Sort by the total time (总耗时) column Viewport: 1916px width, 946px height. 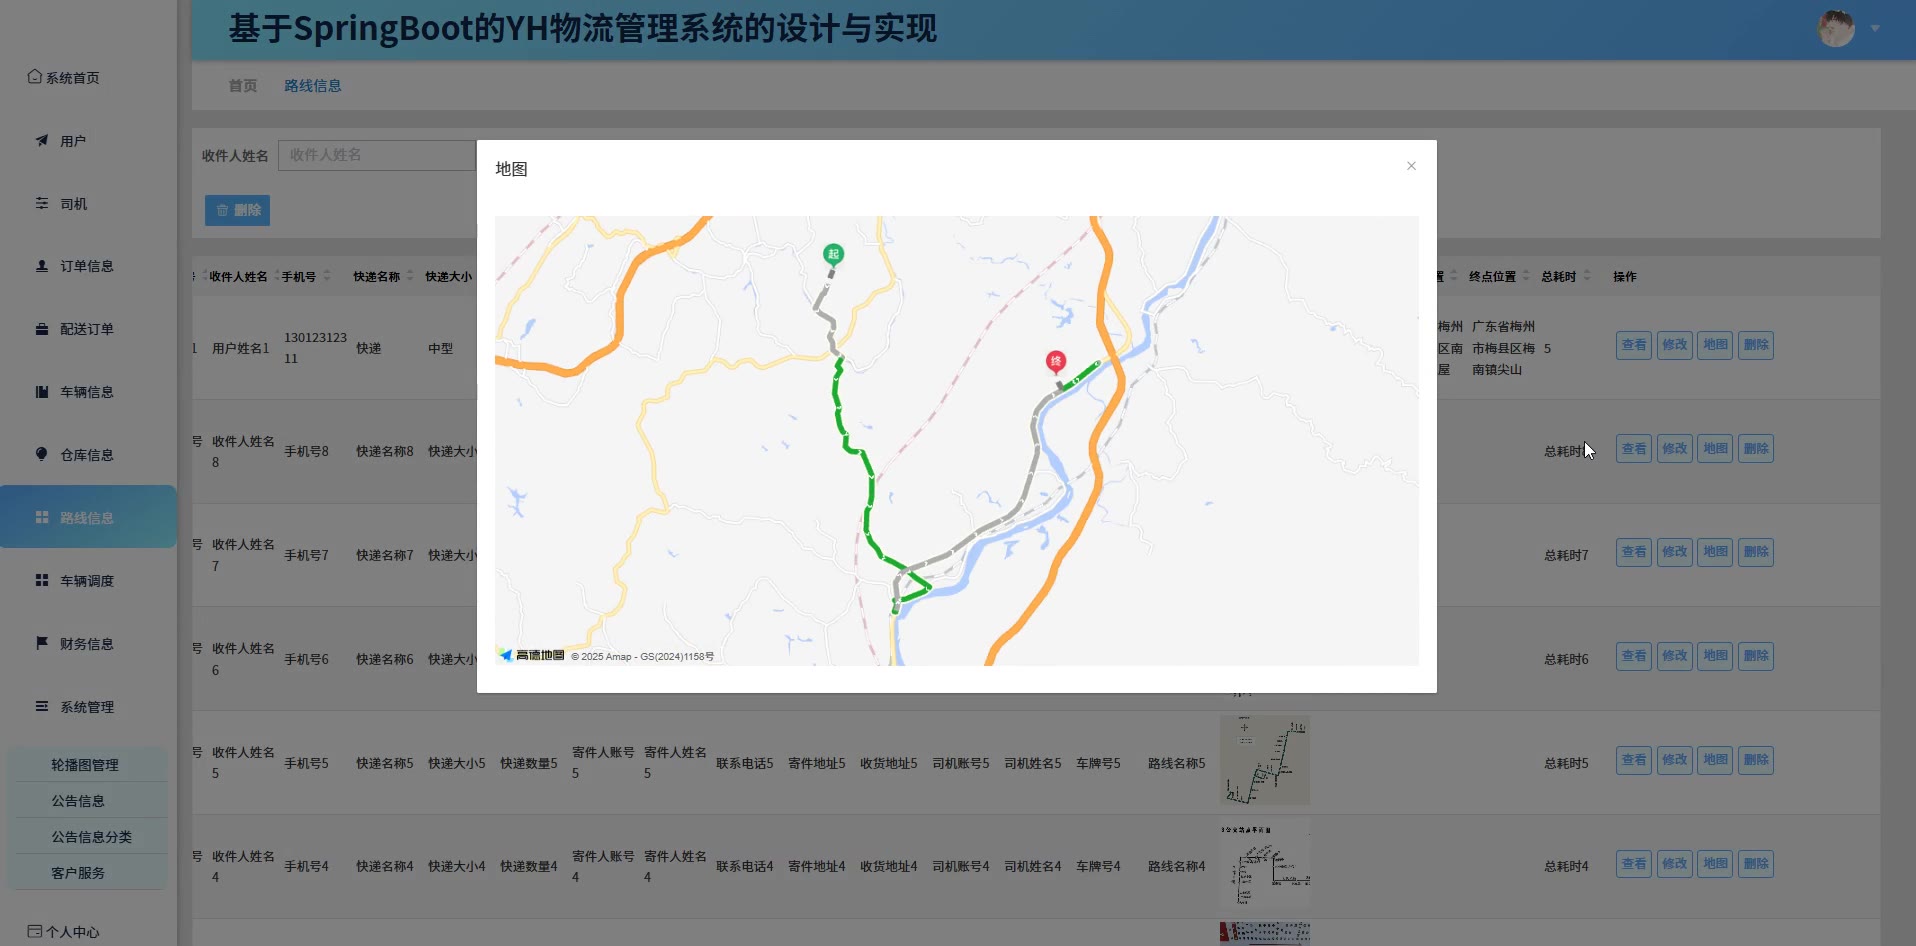[x=1587, y=276]
